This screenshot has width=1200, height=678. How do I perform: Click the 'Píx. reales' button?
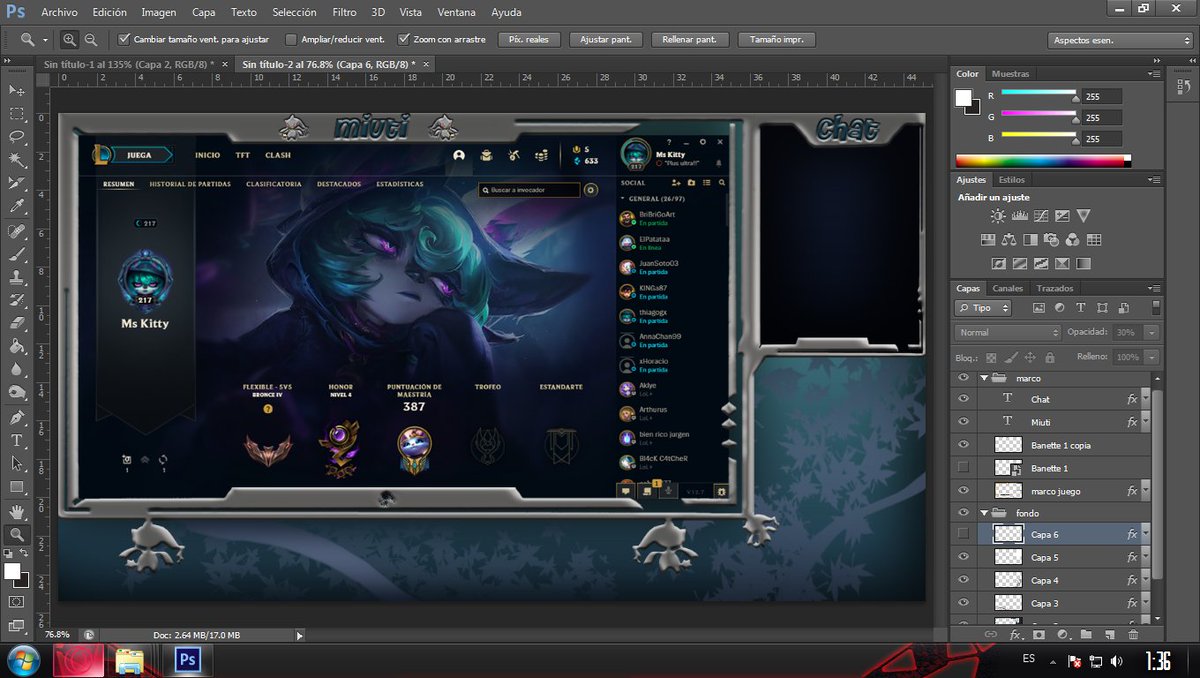(529, 40)
